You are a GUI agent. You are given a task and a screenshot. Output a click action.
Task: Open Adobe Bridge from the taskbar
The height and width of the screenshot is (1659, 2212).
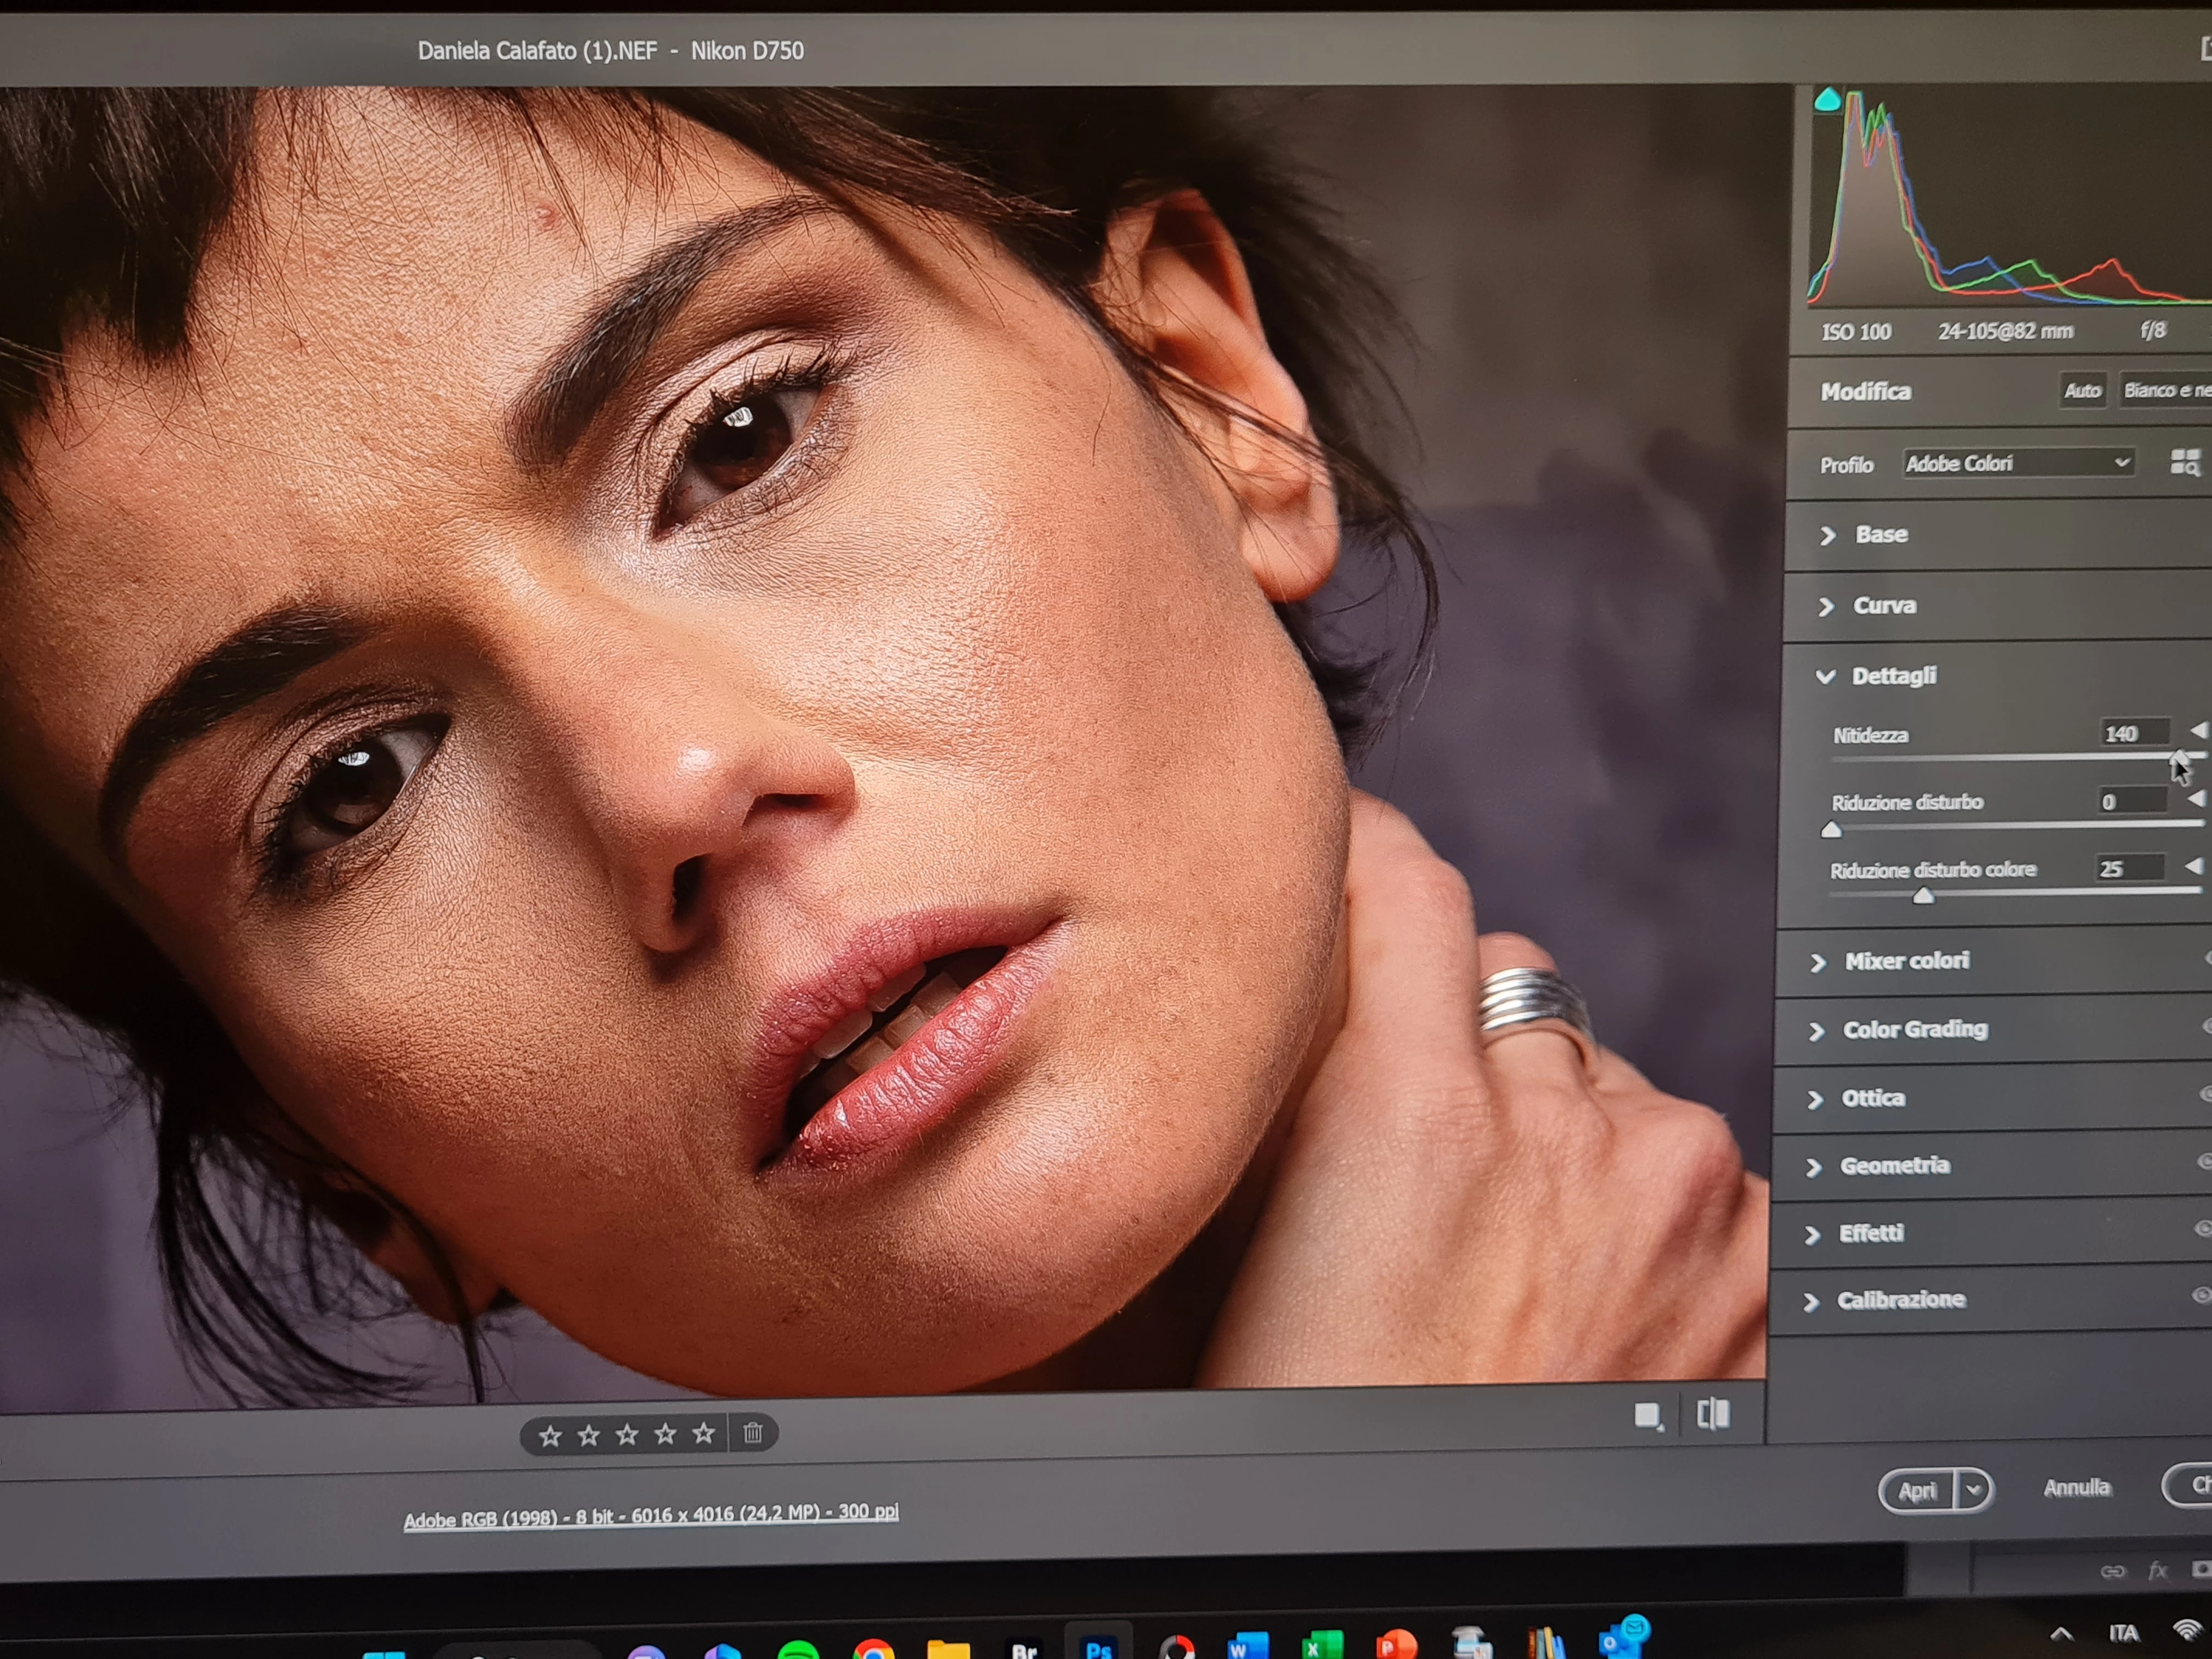pyautogui.click(x=1024, y=1648)
